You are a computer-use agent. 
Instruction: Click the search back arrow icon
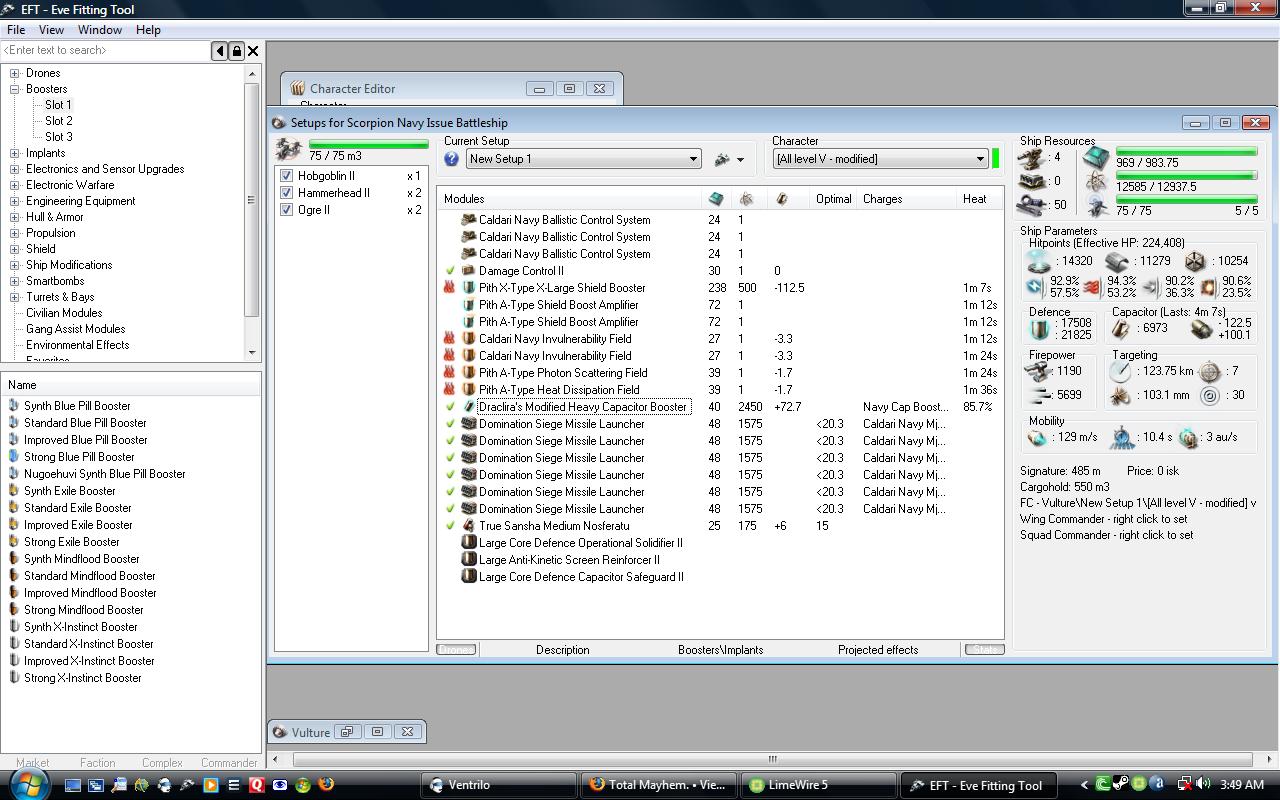(220, 50)
